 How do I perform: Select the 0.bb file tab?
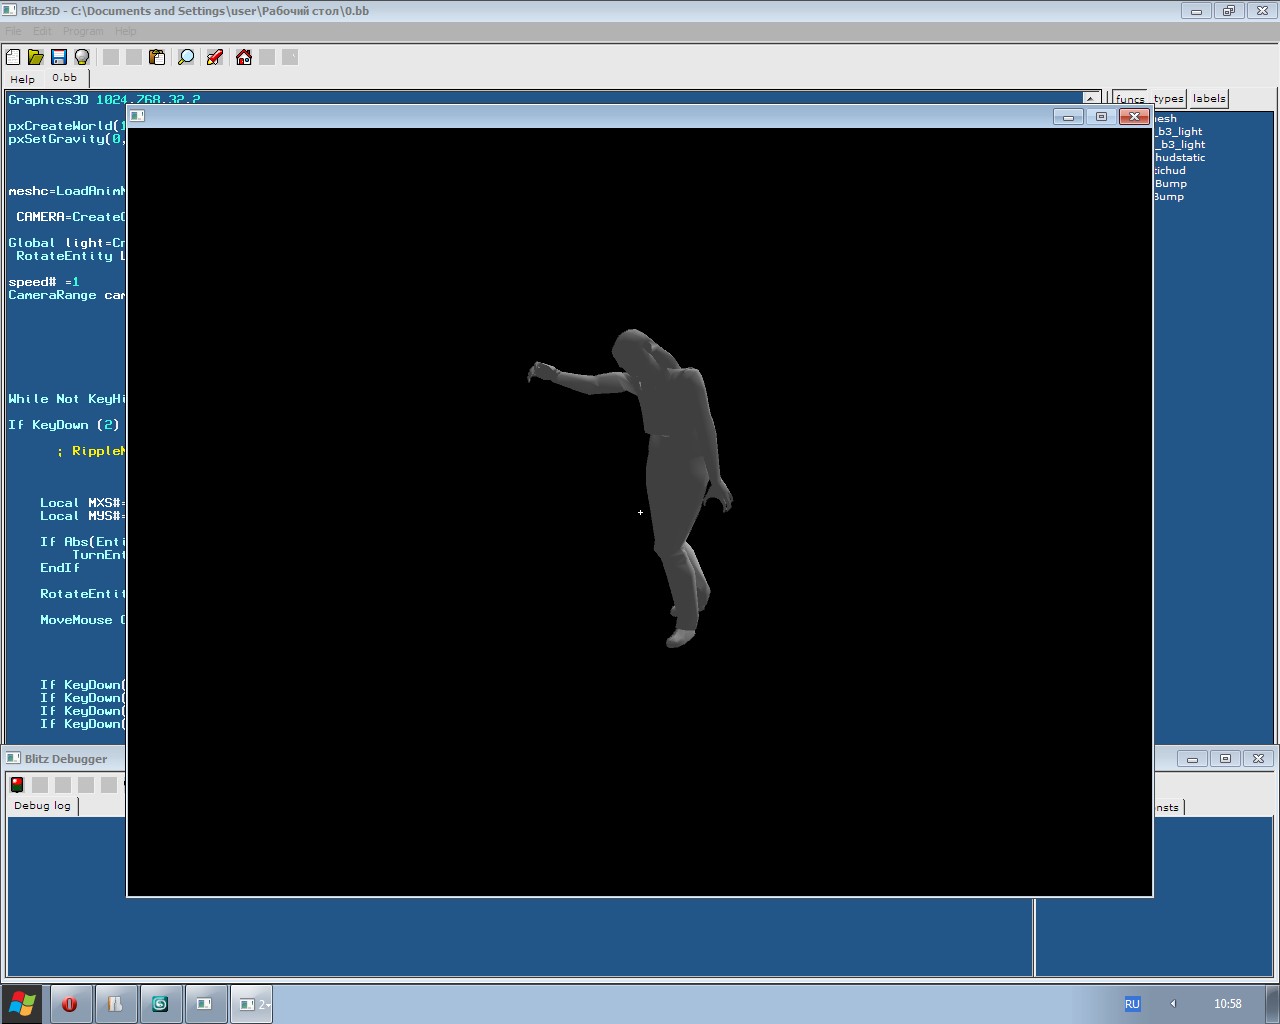(x=64, y=78)
